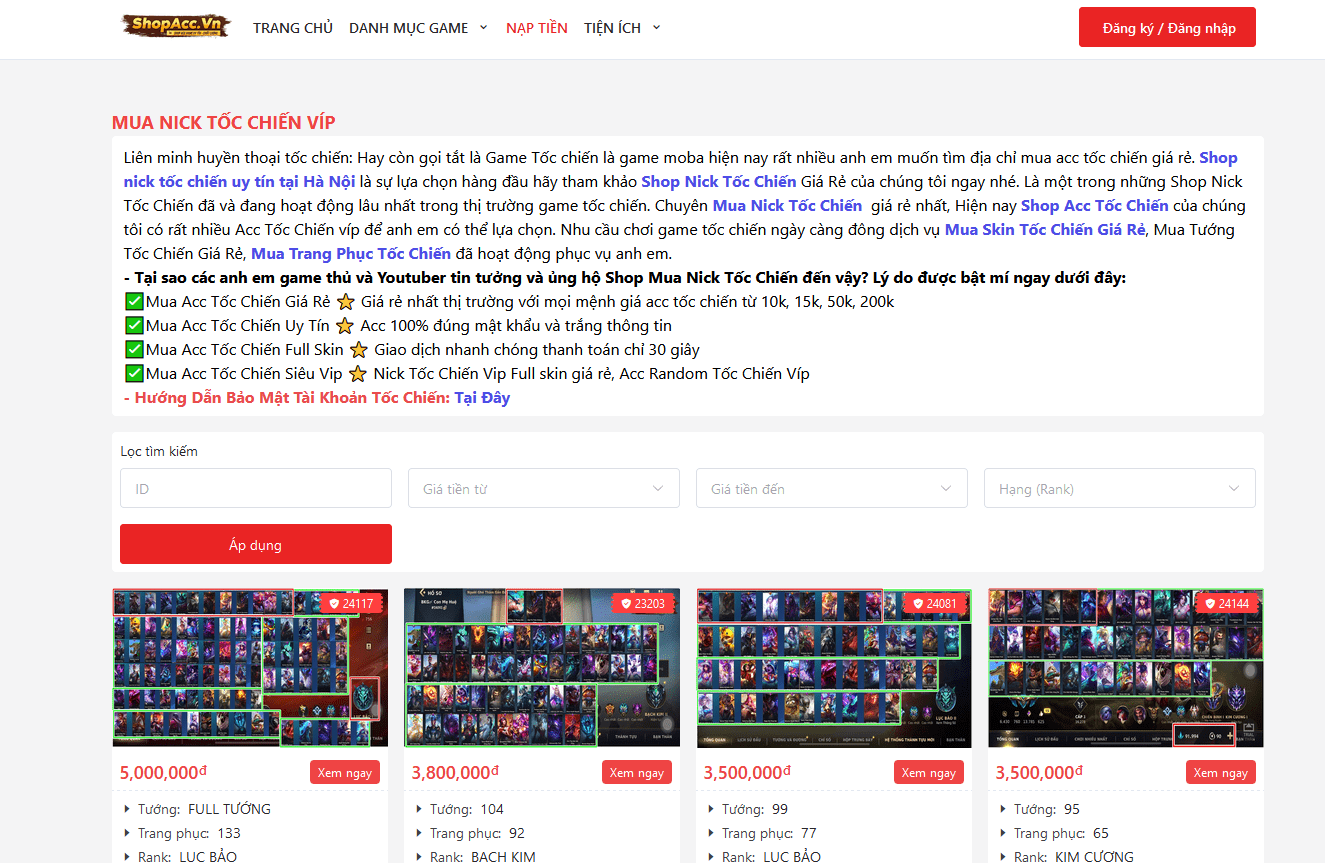Image resolution: width=1325 pixels, height=863 pixels.
Task: Expand the DANH MỤC GAME menu
Action: (x=418, y=28)
